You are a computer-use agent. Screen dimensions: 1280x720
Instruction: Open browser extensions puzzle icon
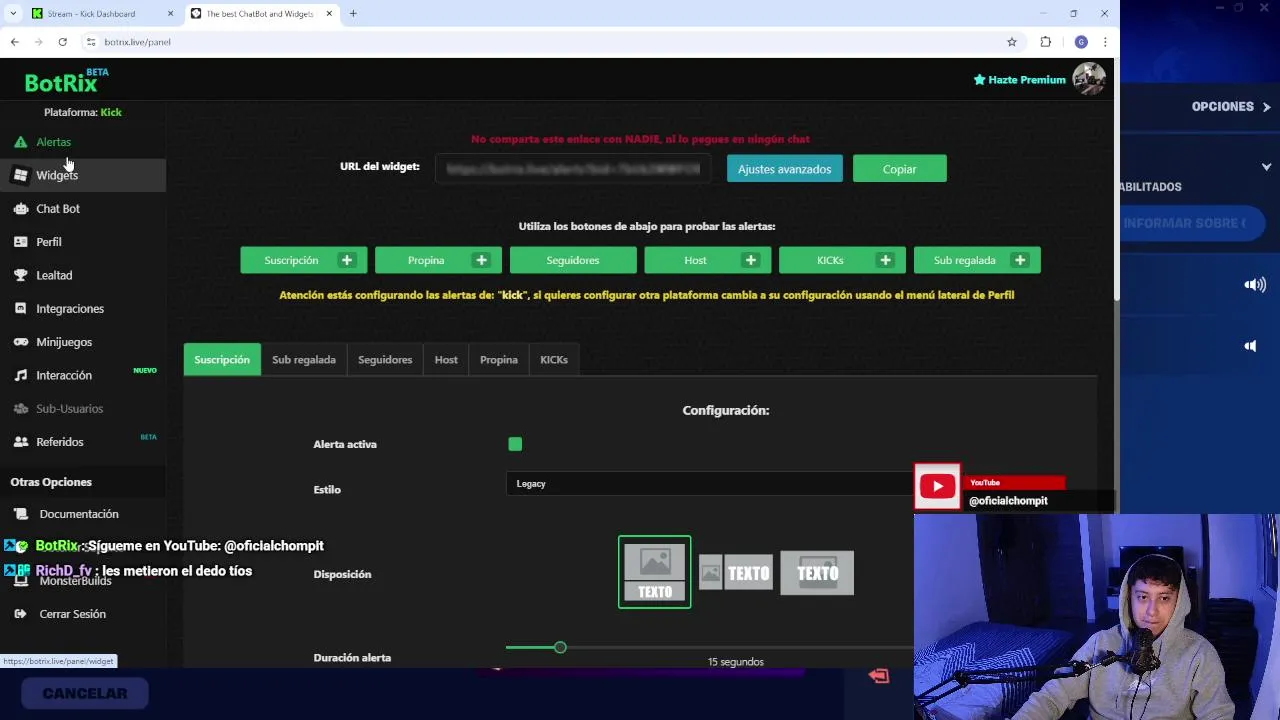(x=1046, y=42)
